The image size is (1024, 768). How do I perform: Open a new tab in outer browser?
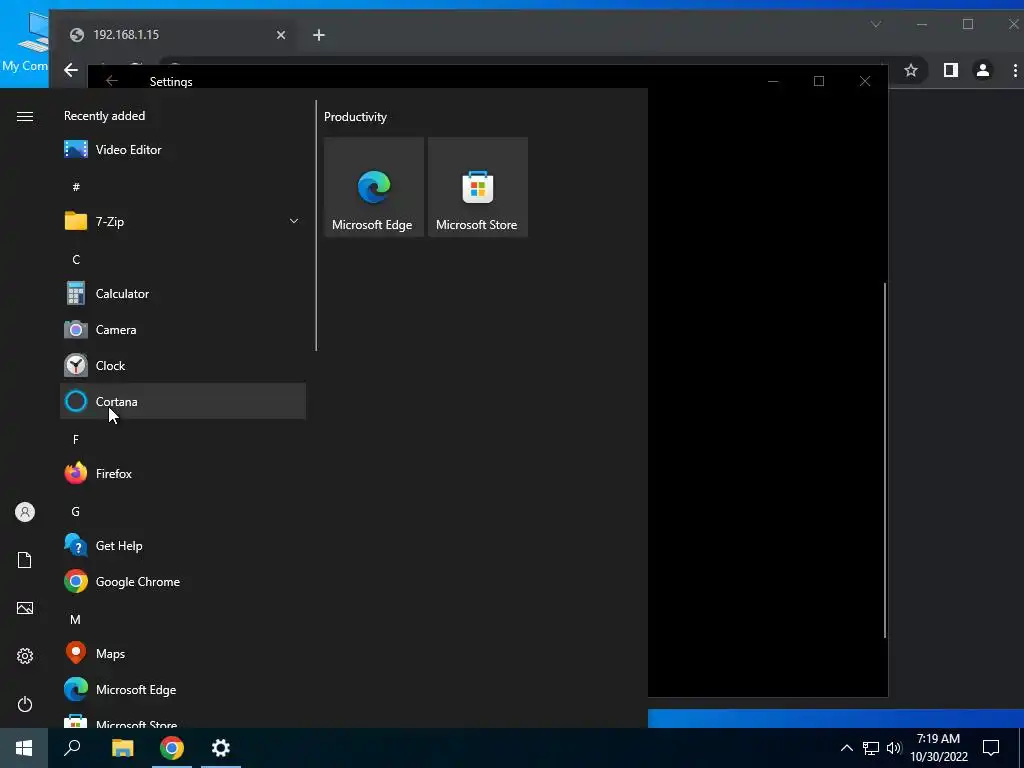coord(319,35)
